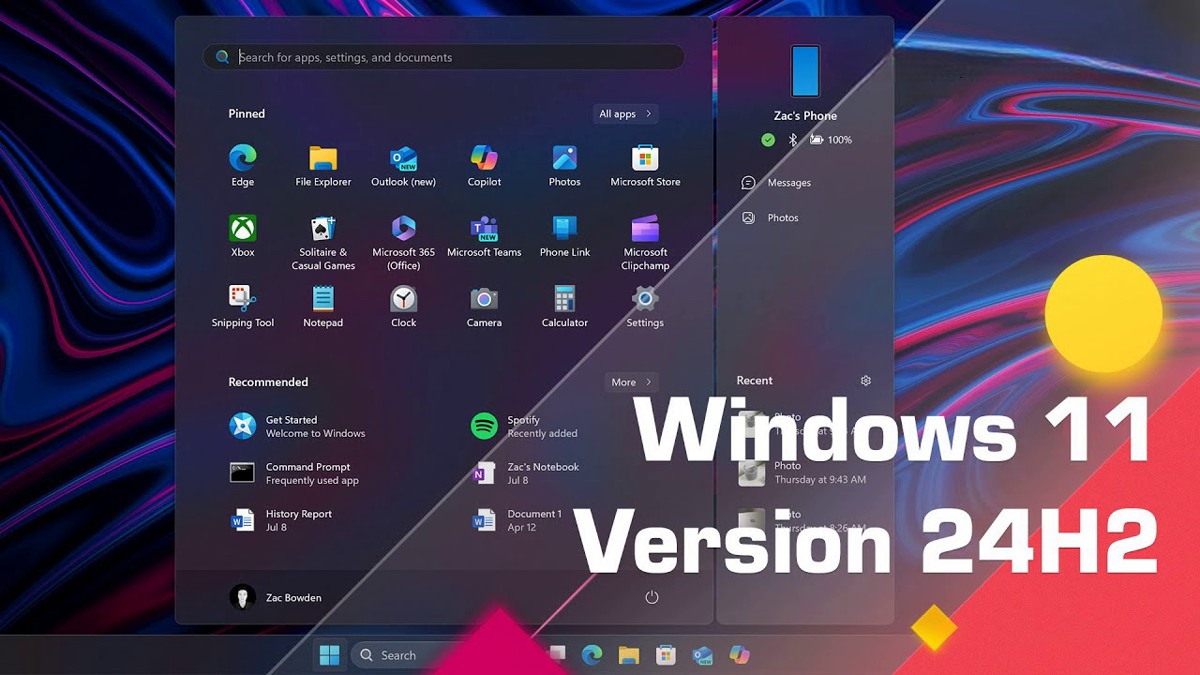Open the Edge app in Pinned
This screenshot has width=1200, height=675.
[x=243, y=166]
